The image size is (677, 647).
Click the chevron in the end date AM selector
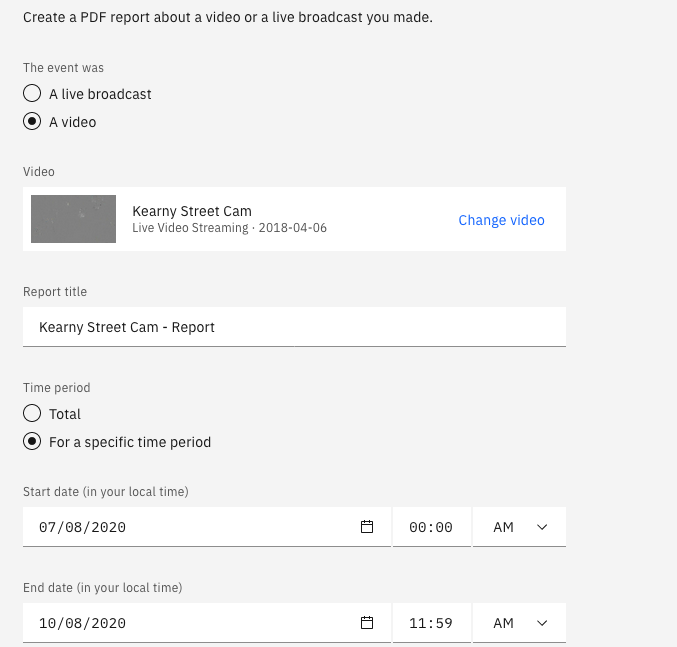(542, 623)
